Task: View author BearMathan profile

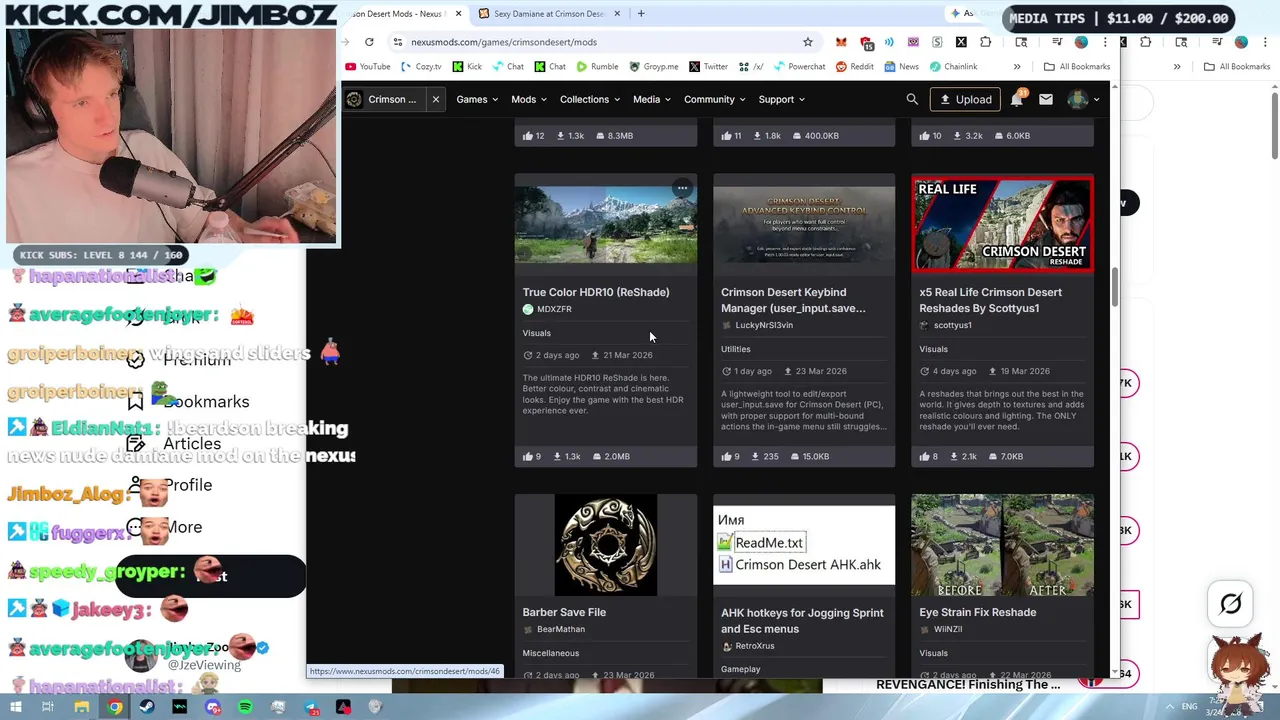Action: click(561, 629)
